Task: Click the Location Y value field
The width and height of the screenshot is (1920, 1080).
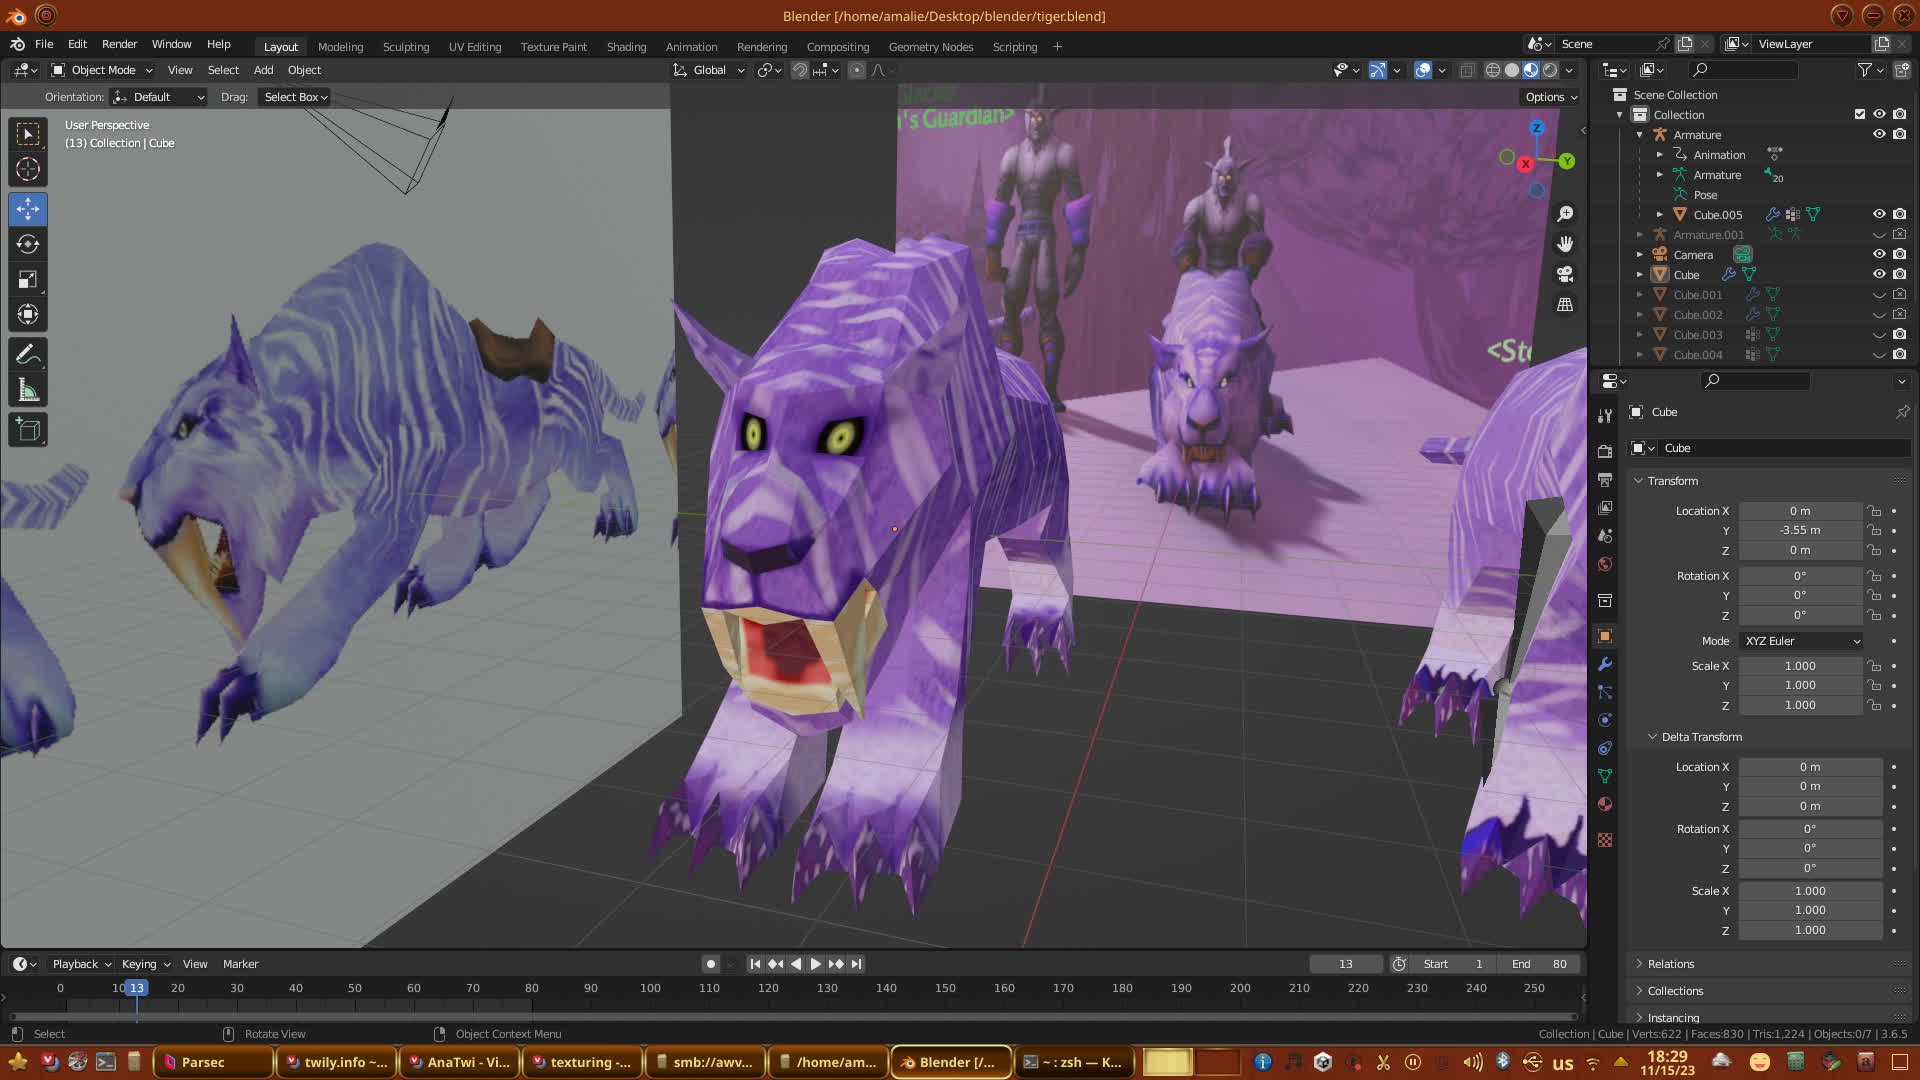Action: click(1800, 531)
